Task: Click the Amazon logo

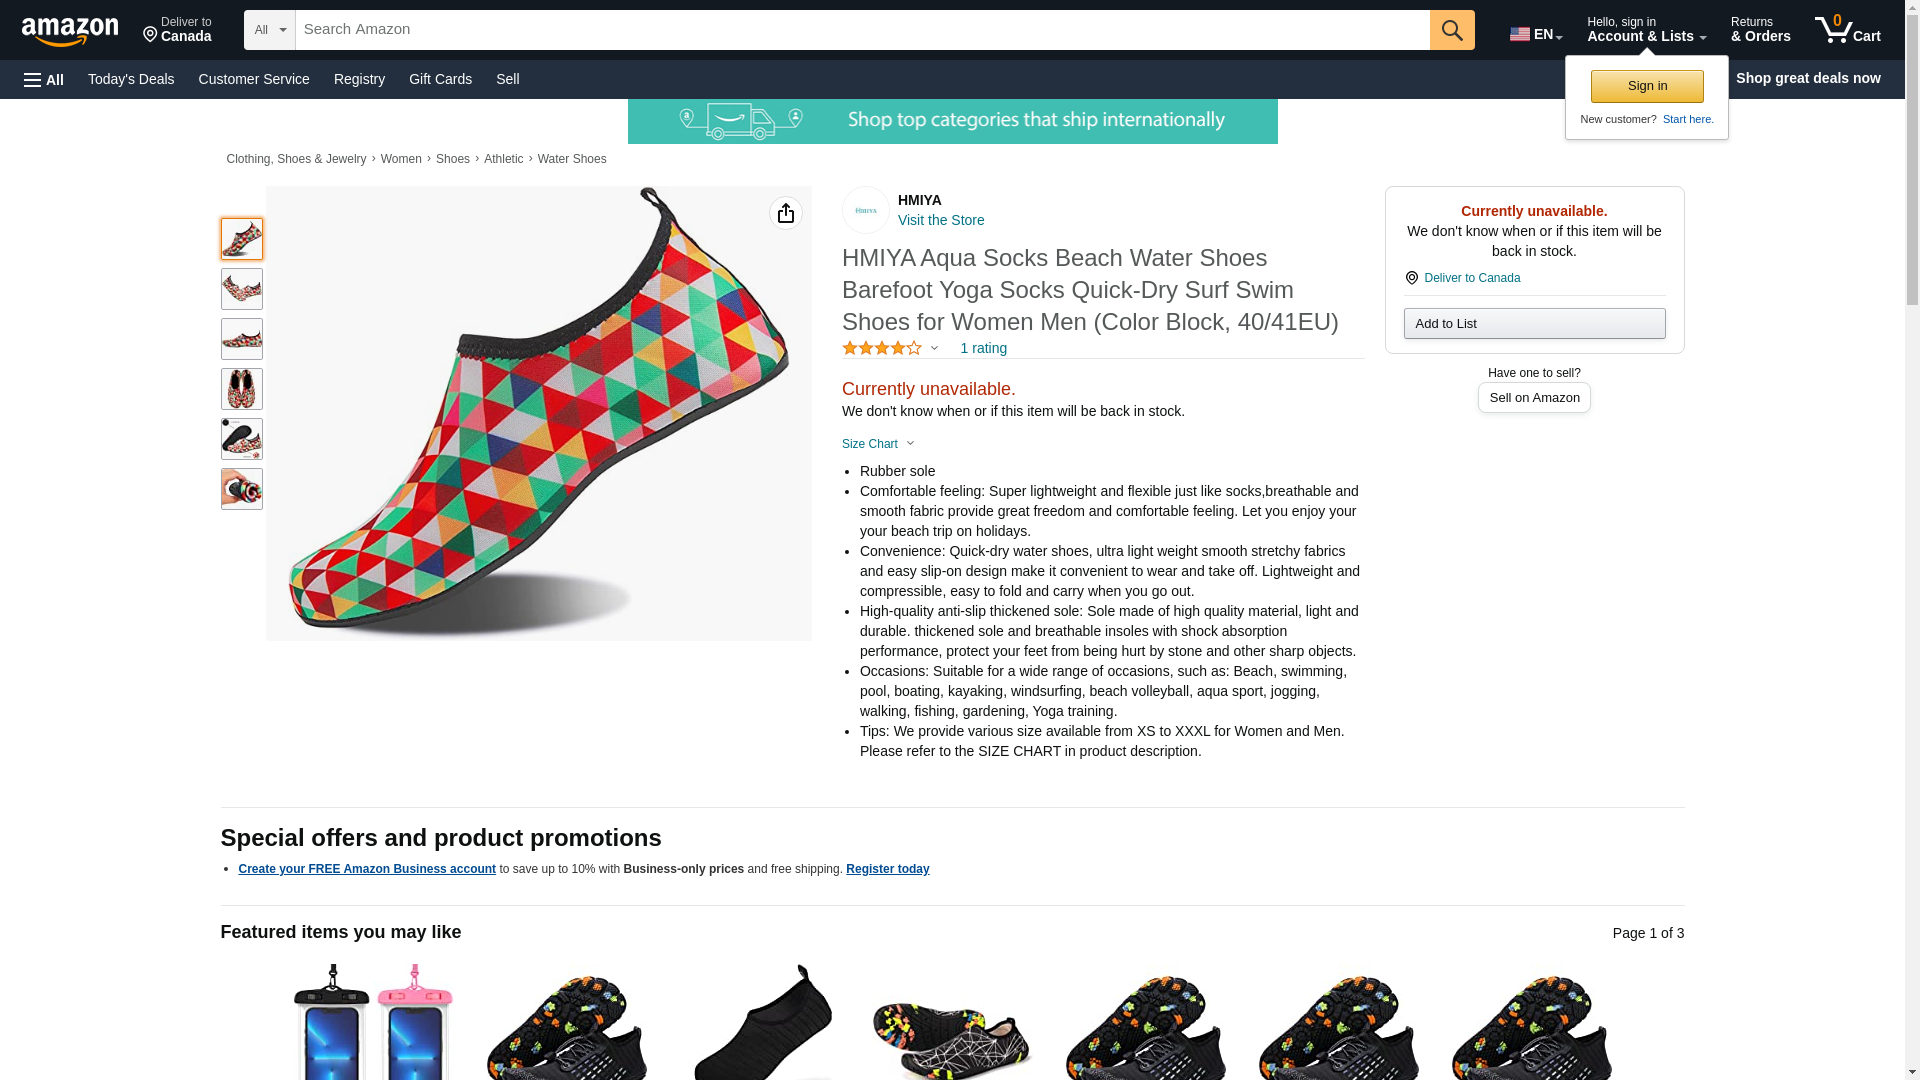Action: pos(70,31)
